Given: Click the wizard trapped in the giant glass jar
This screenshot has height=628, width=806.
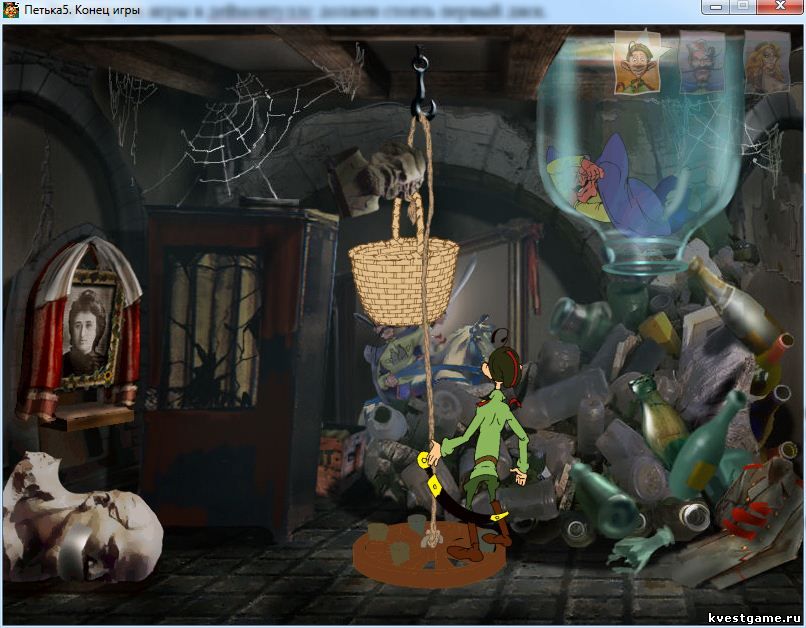Looking at the screenshot, I should (x=616, y=184).
